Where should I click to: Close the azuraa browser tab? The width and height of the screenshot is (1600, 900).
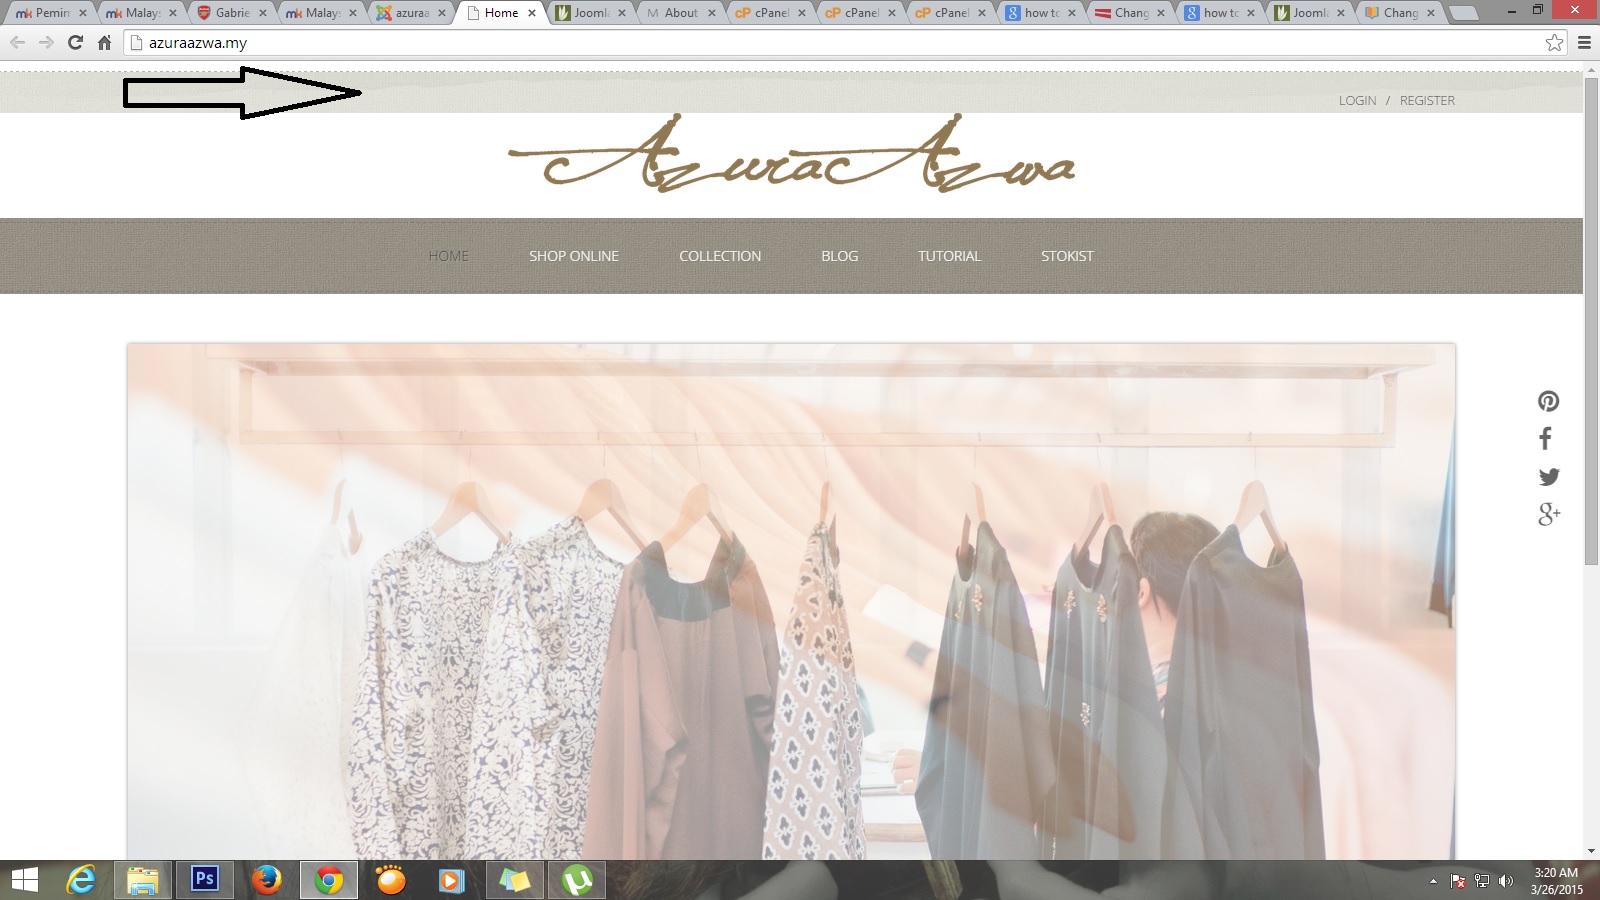coord(442,13)
